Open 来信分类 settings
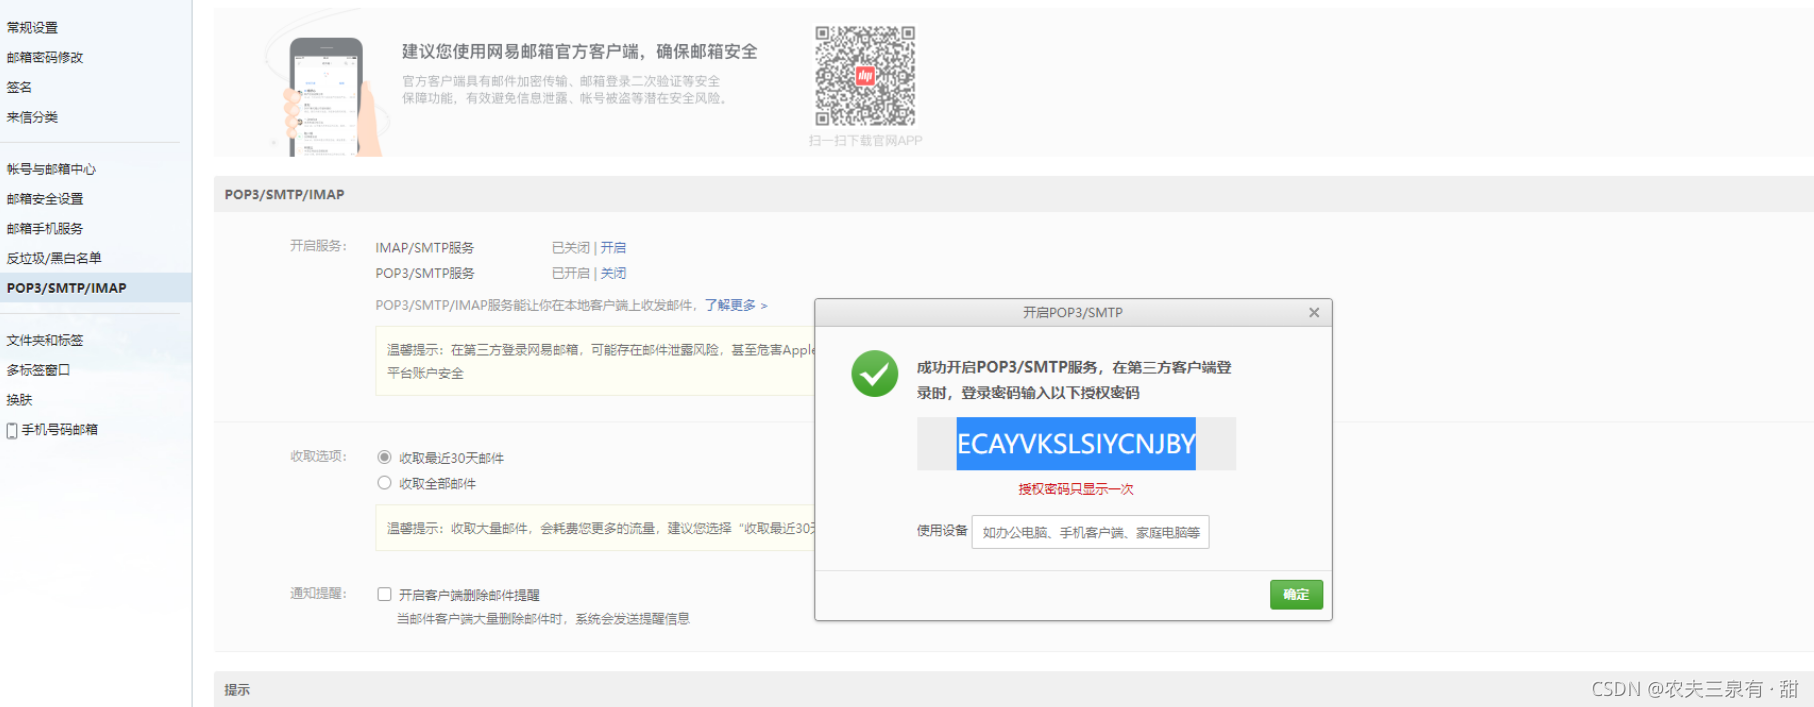The image size is (1814, 707). (32, 117)
